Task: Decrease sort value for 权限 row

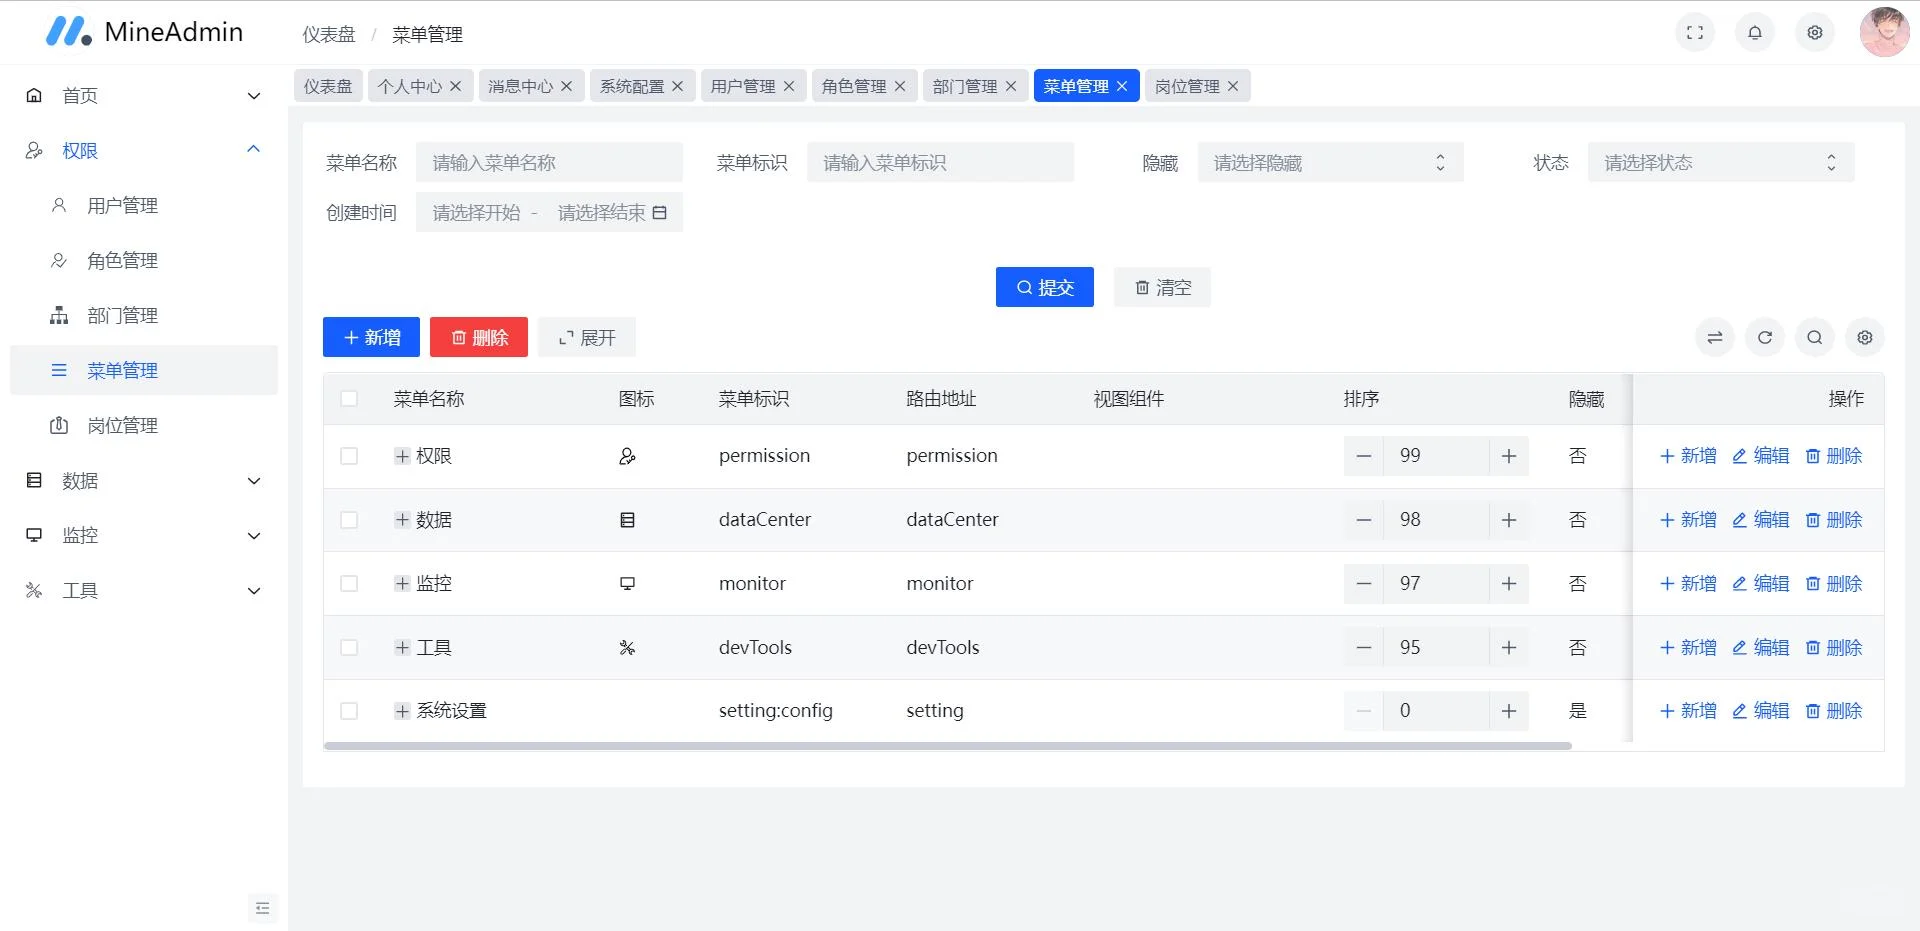Action: pyautogui.click(x=1364, y=456)
